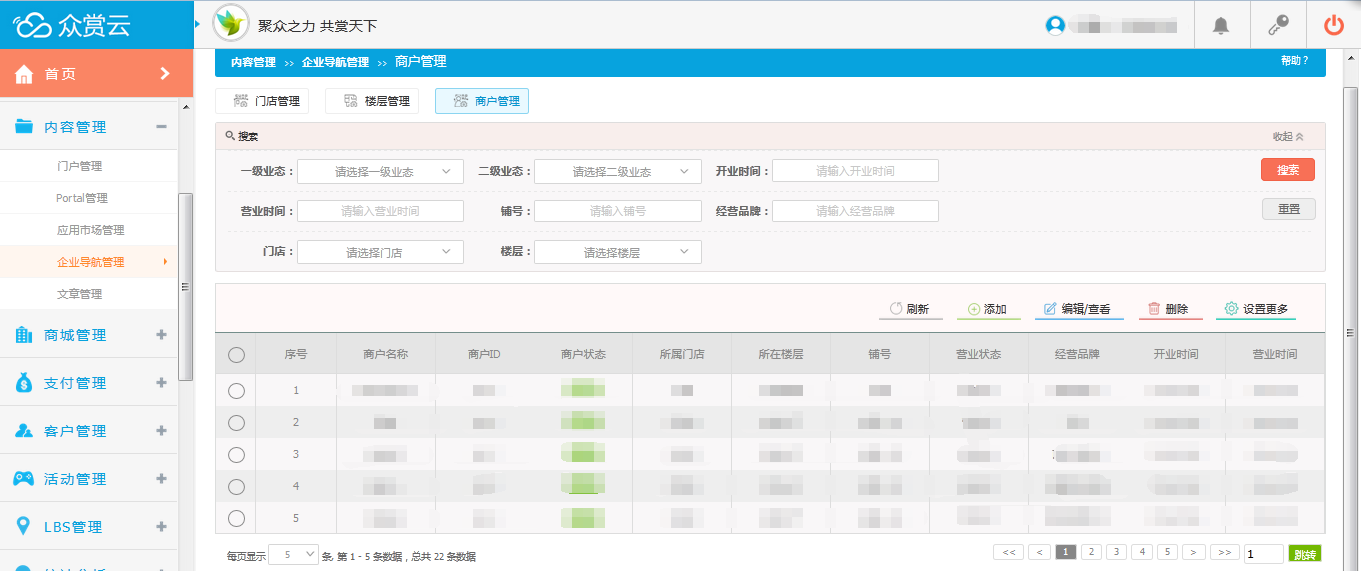Click the 编辑/查看 pencil icon
The width and height of the screenshot is (1361, 571).
point(1051,309)
